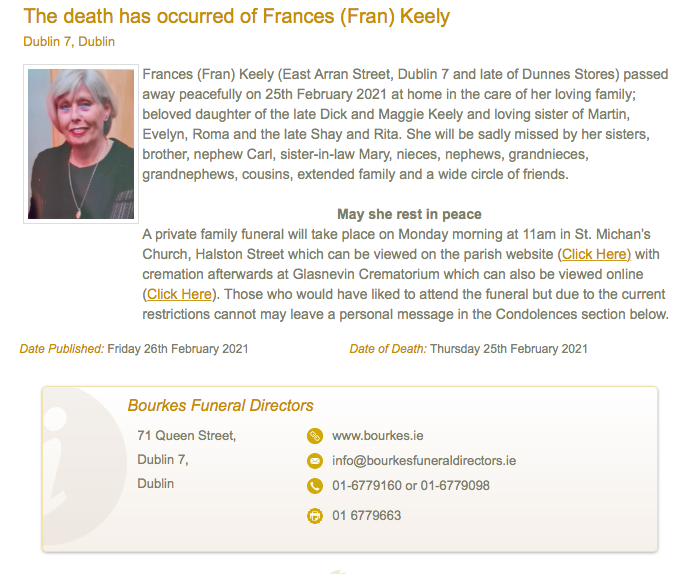Click the death notice title for Frances Keely
Viewport: 697px width, 574px height.
236,16
